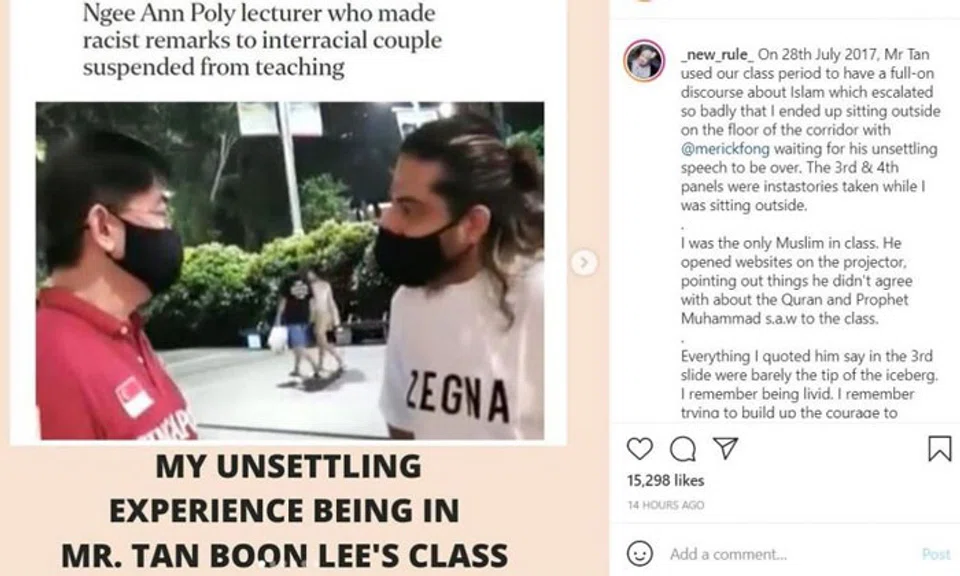Open the @merickfong mention
This screenshot has height=576, width=960.
point(725,149)
